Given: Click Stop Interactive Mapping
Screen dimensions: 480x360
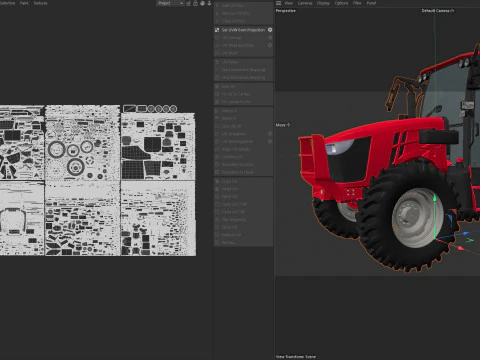Looking at the screenshot, I should [244, 77].
